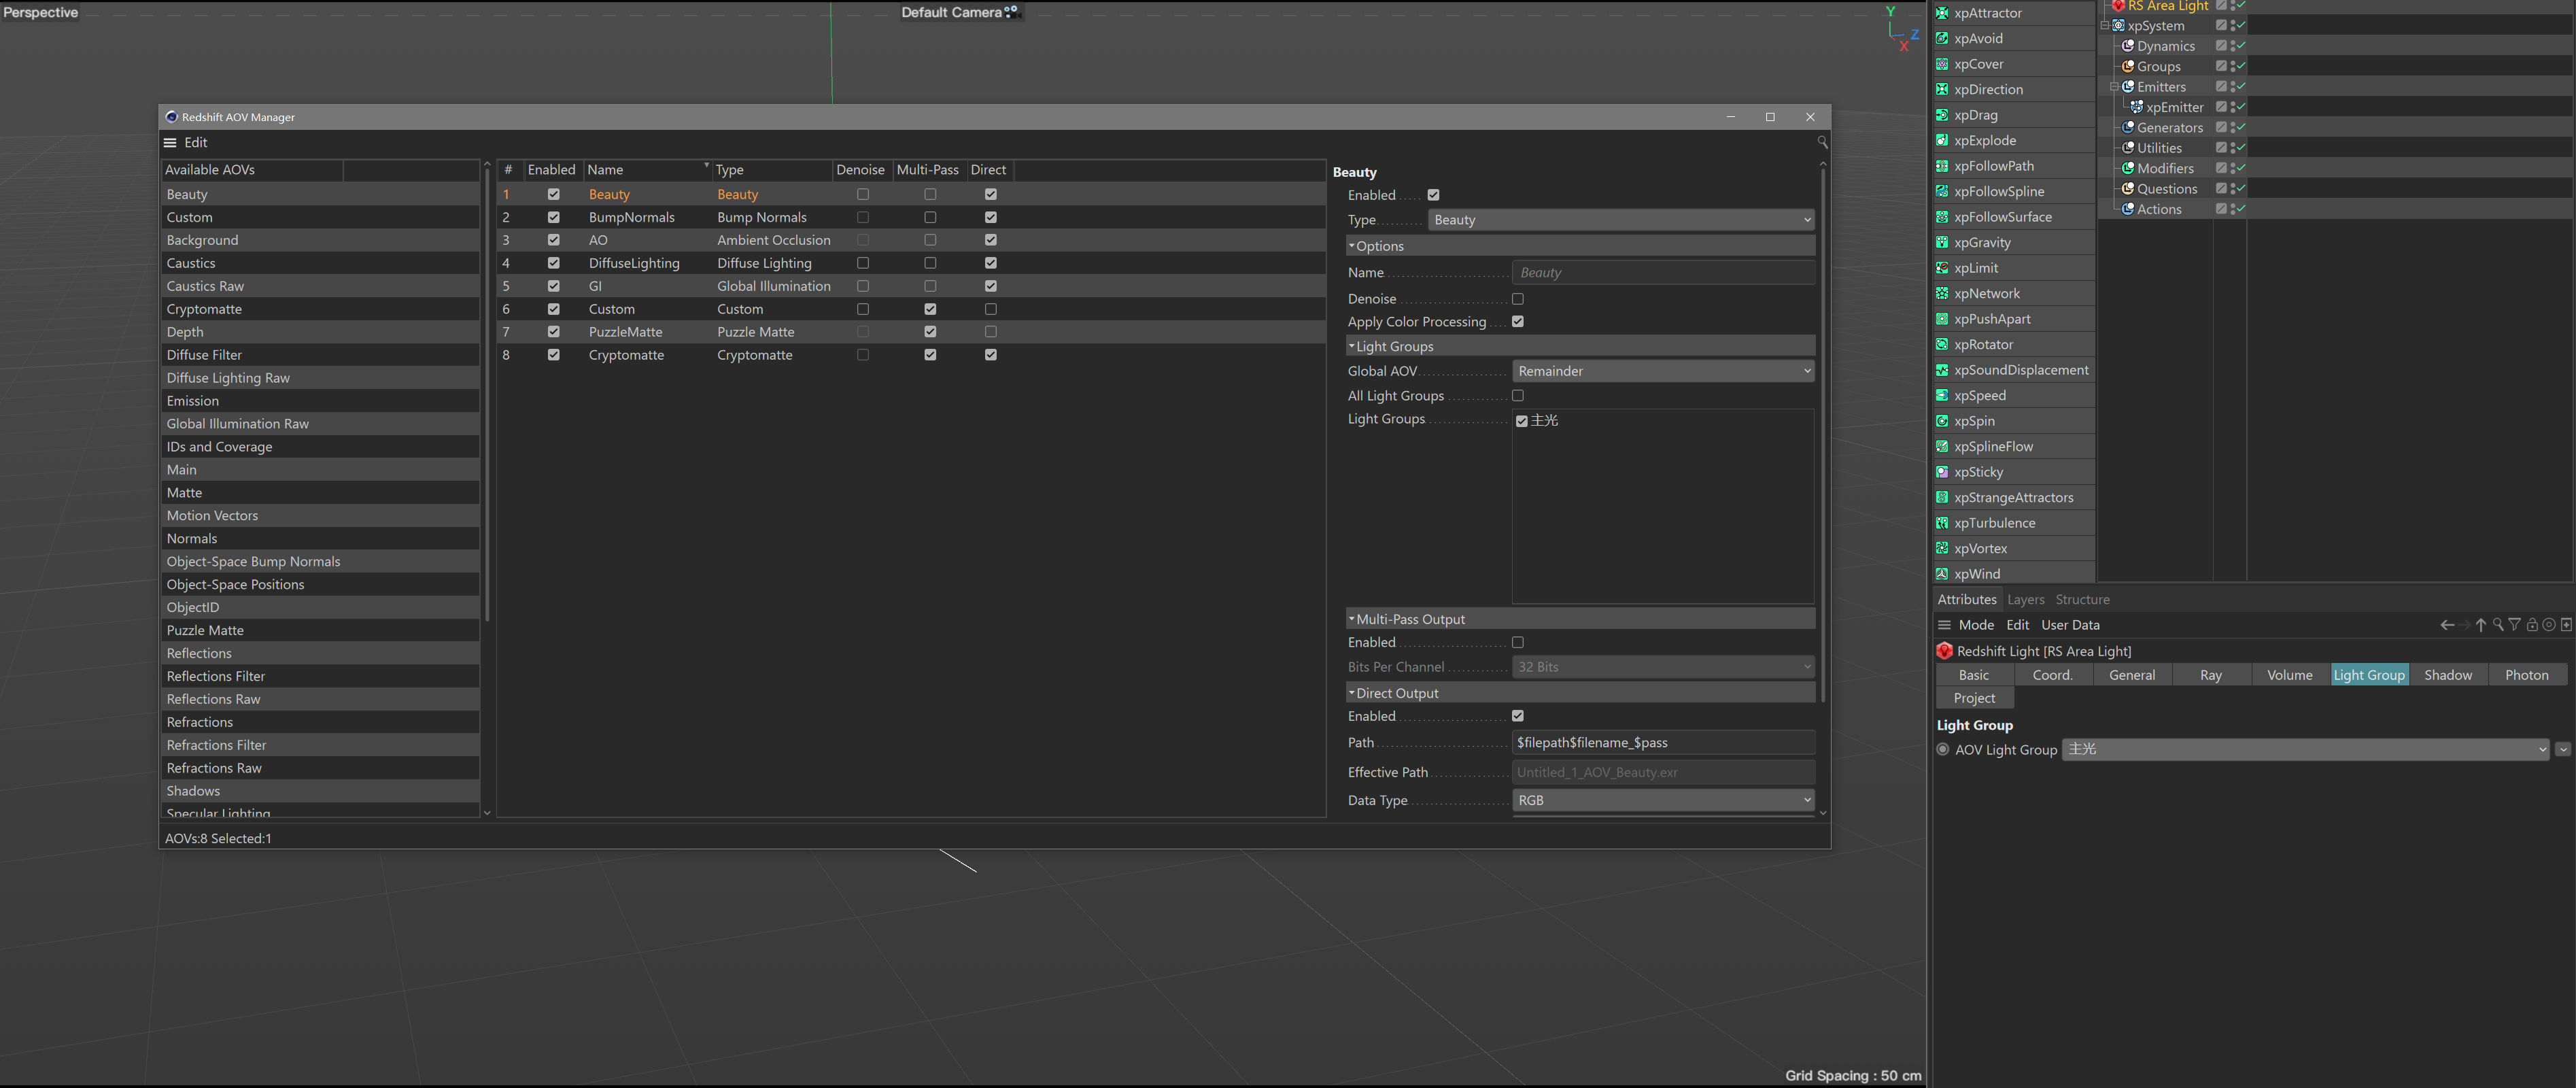Toggle Apply Color Processing checkbox
Image resolution: width=2576 pixels, height=1088 pixels.
click(x=1517, y=321)
